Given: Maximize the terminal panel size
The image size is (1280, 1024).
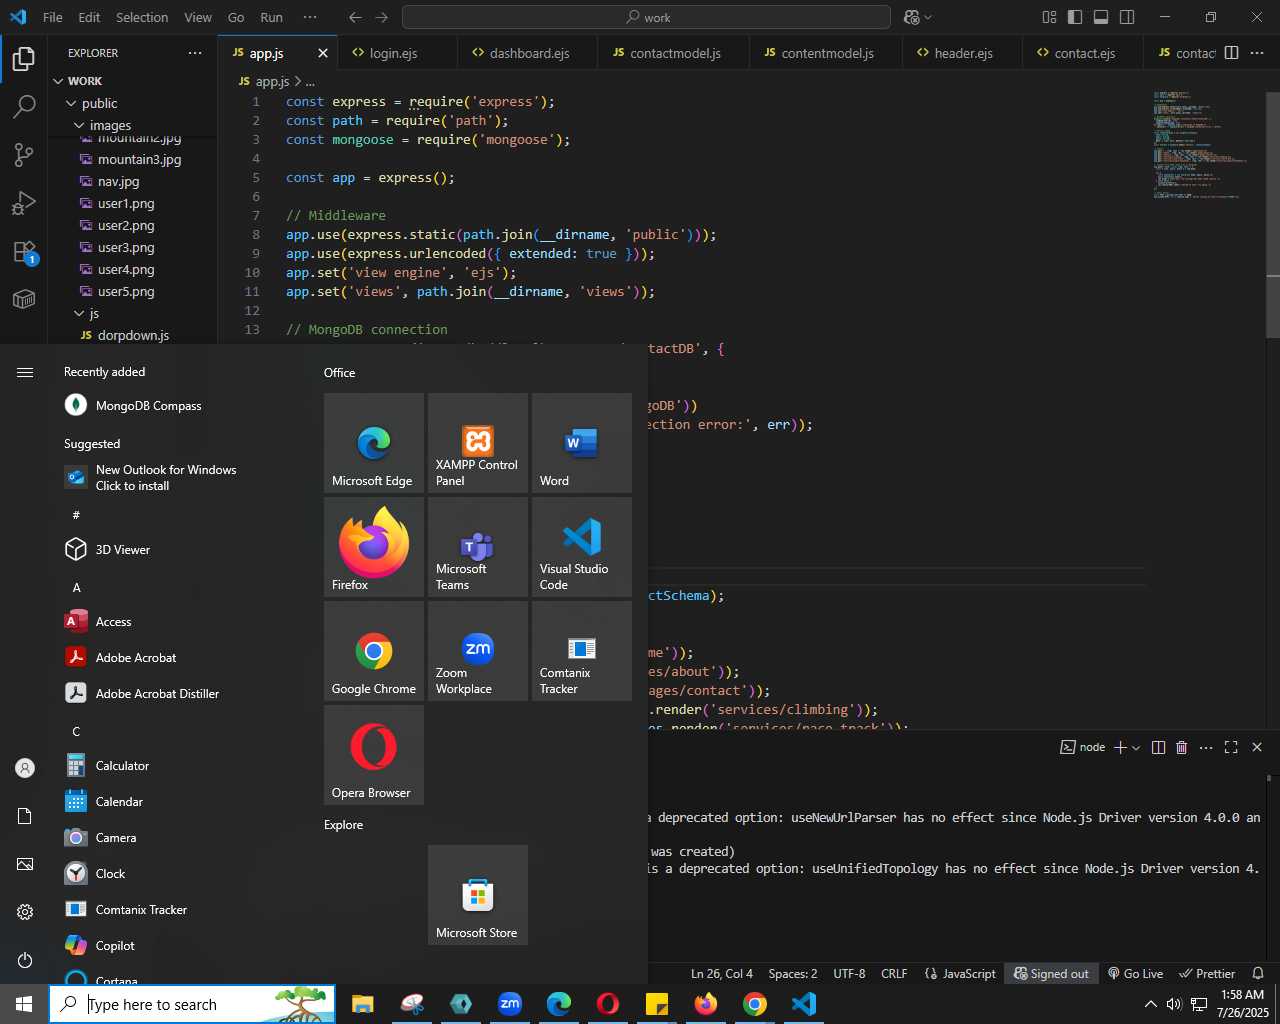Looking at the screenshot, I should click(1231, 747).
